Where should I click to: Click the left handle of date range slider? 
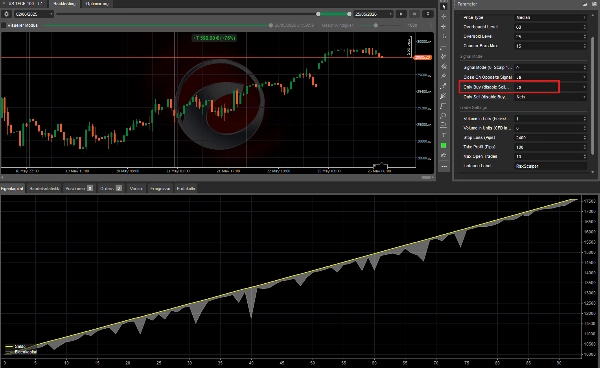click(318, 14)
